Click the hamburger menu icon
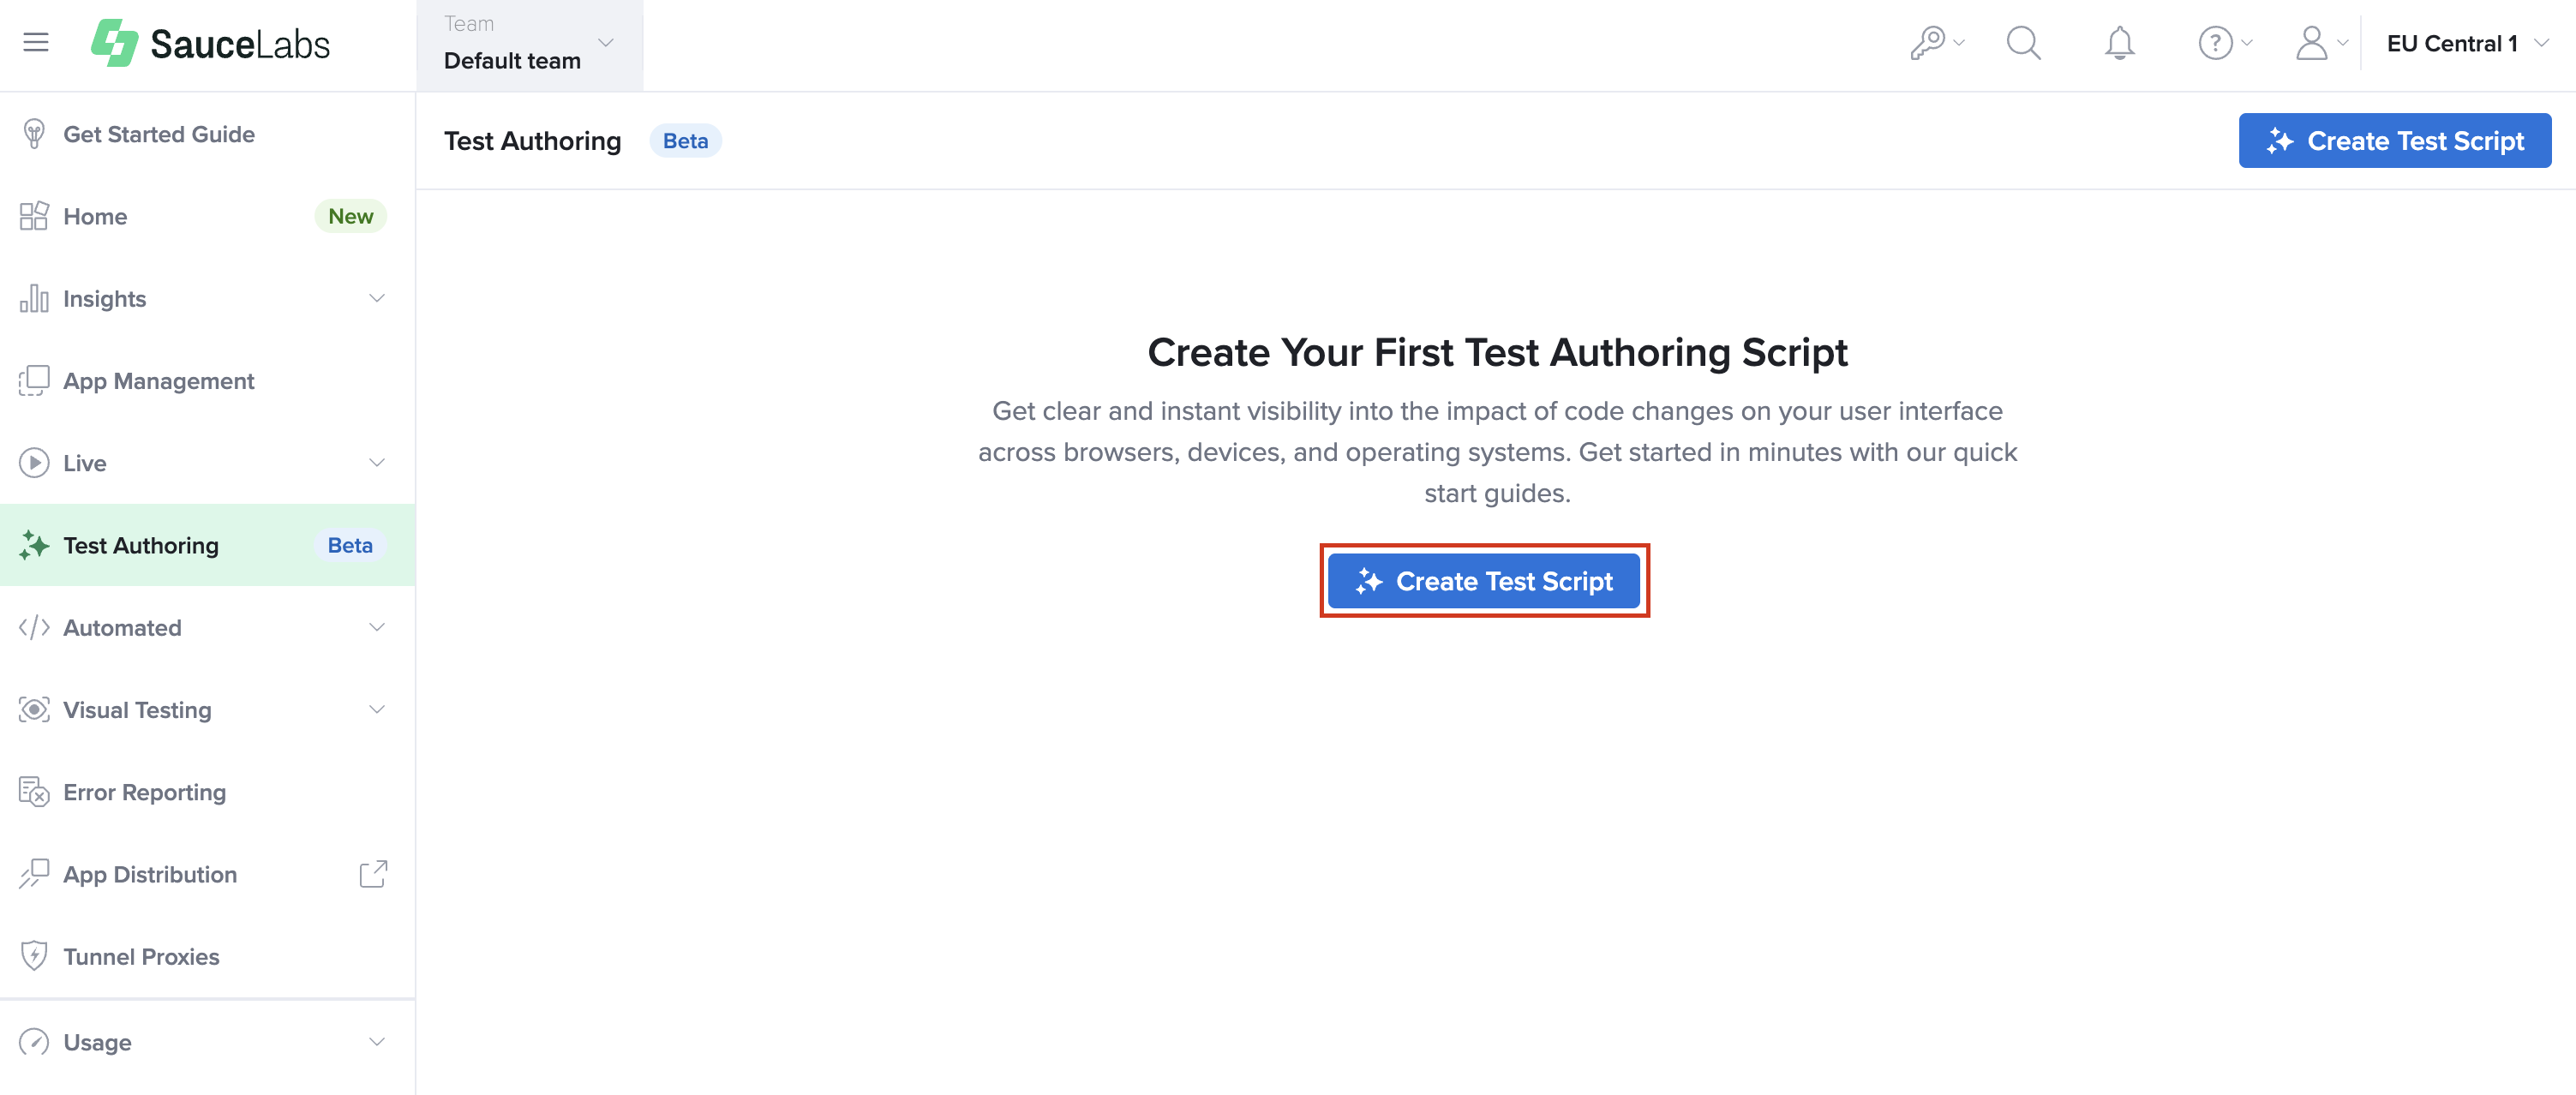The image size is (2576, 1095). click(36, 43)
